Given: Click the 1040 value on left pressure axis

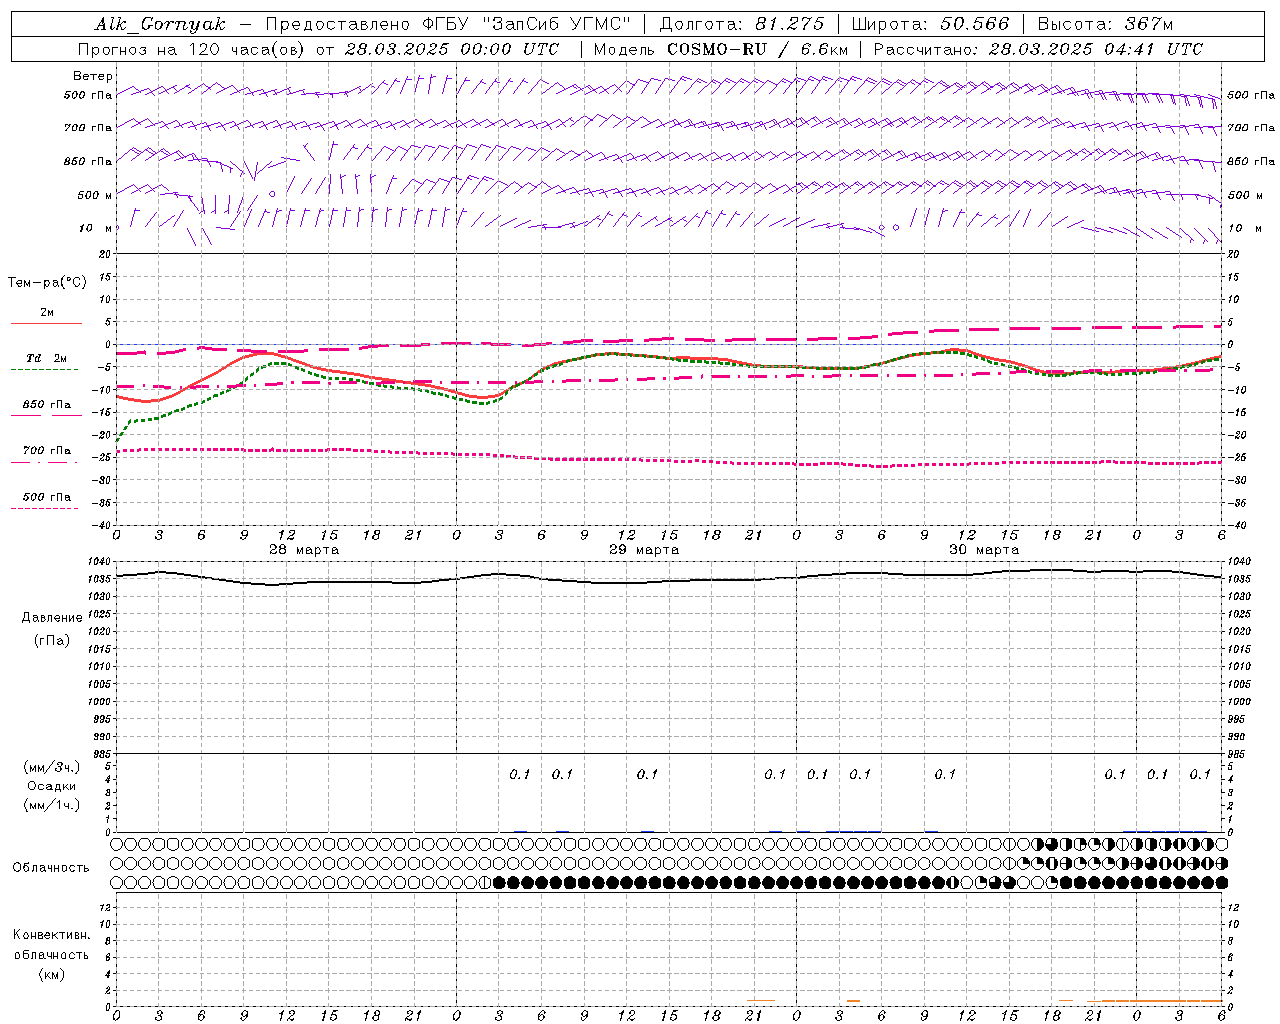Looking at the screenshot, I should (98, 561).
